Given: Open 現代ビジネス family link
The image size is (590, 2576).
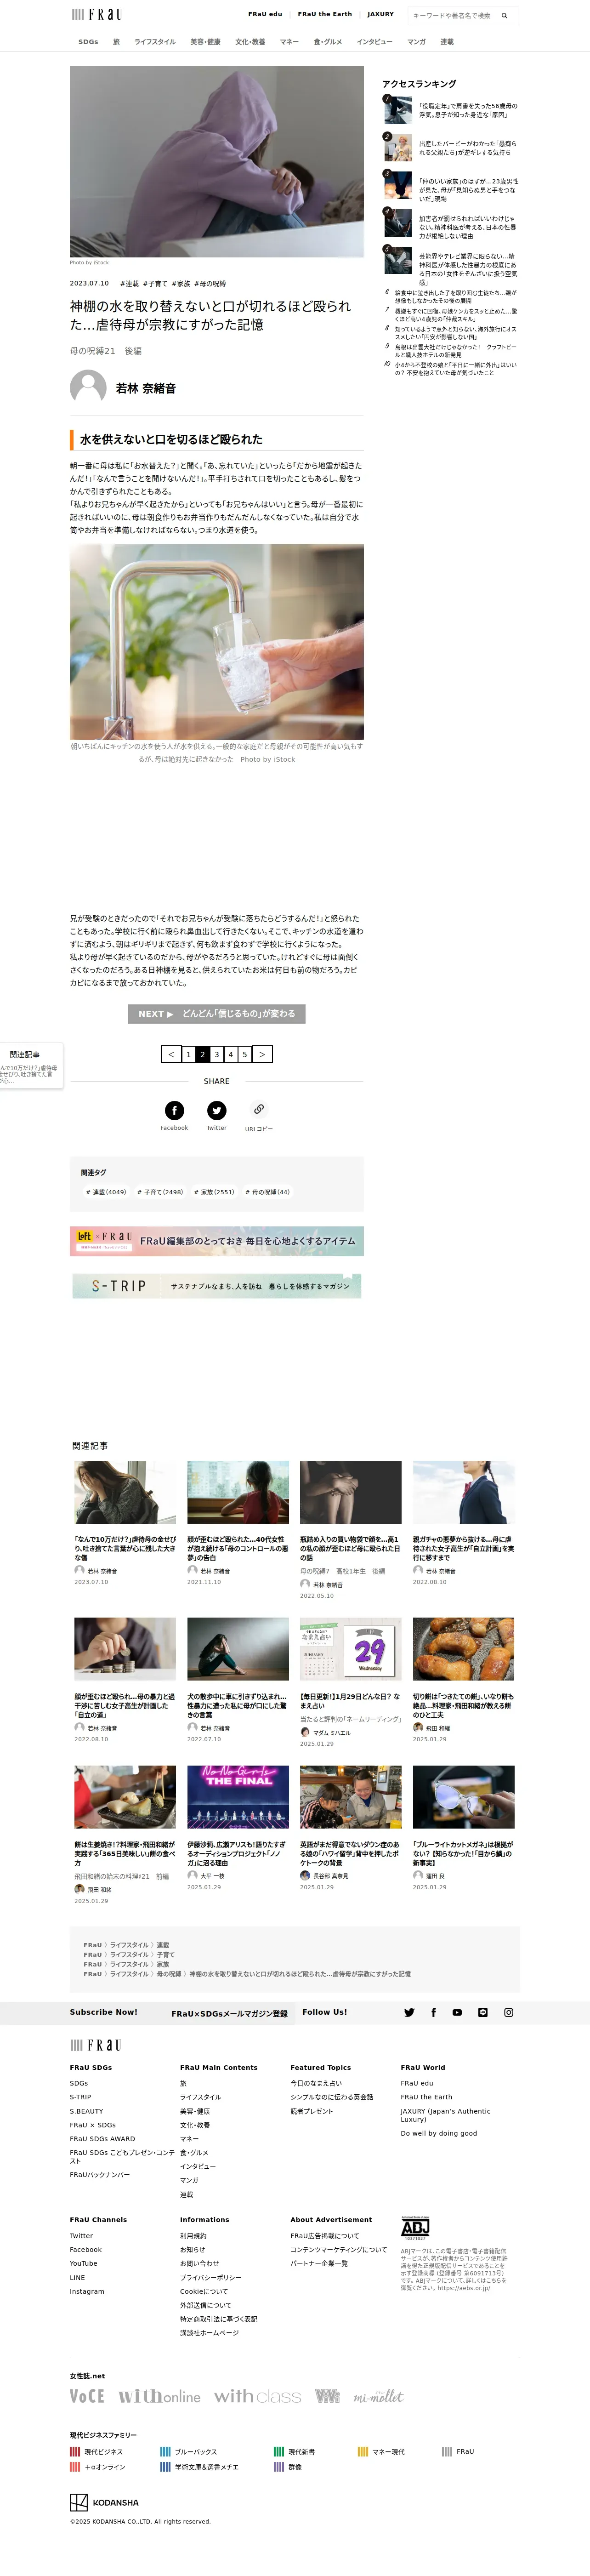Looking at the screenshot, I should pos(96,2451).
